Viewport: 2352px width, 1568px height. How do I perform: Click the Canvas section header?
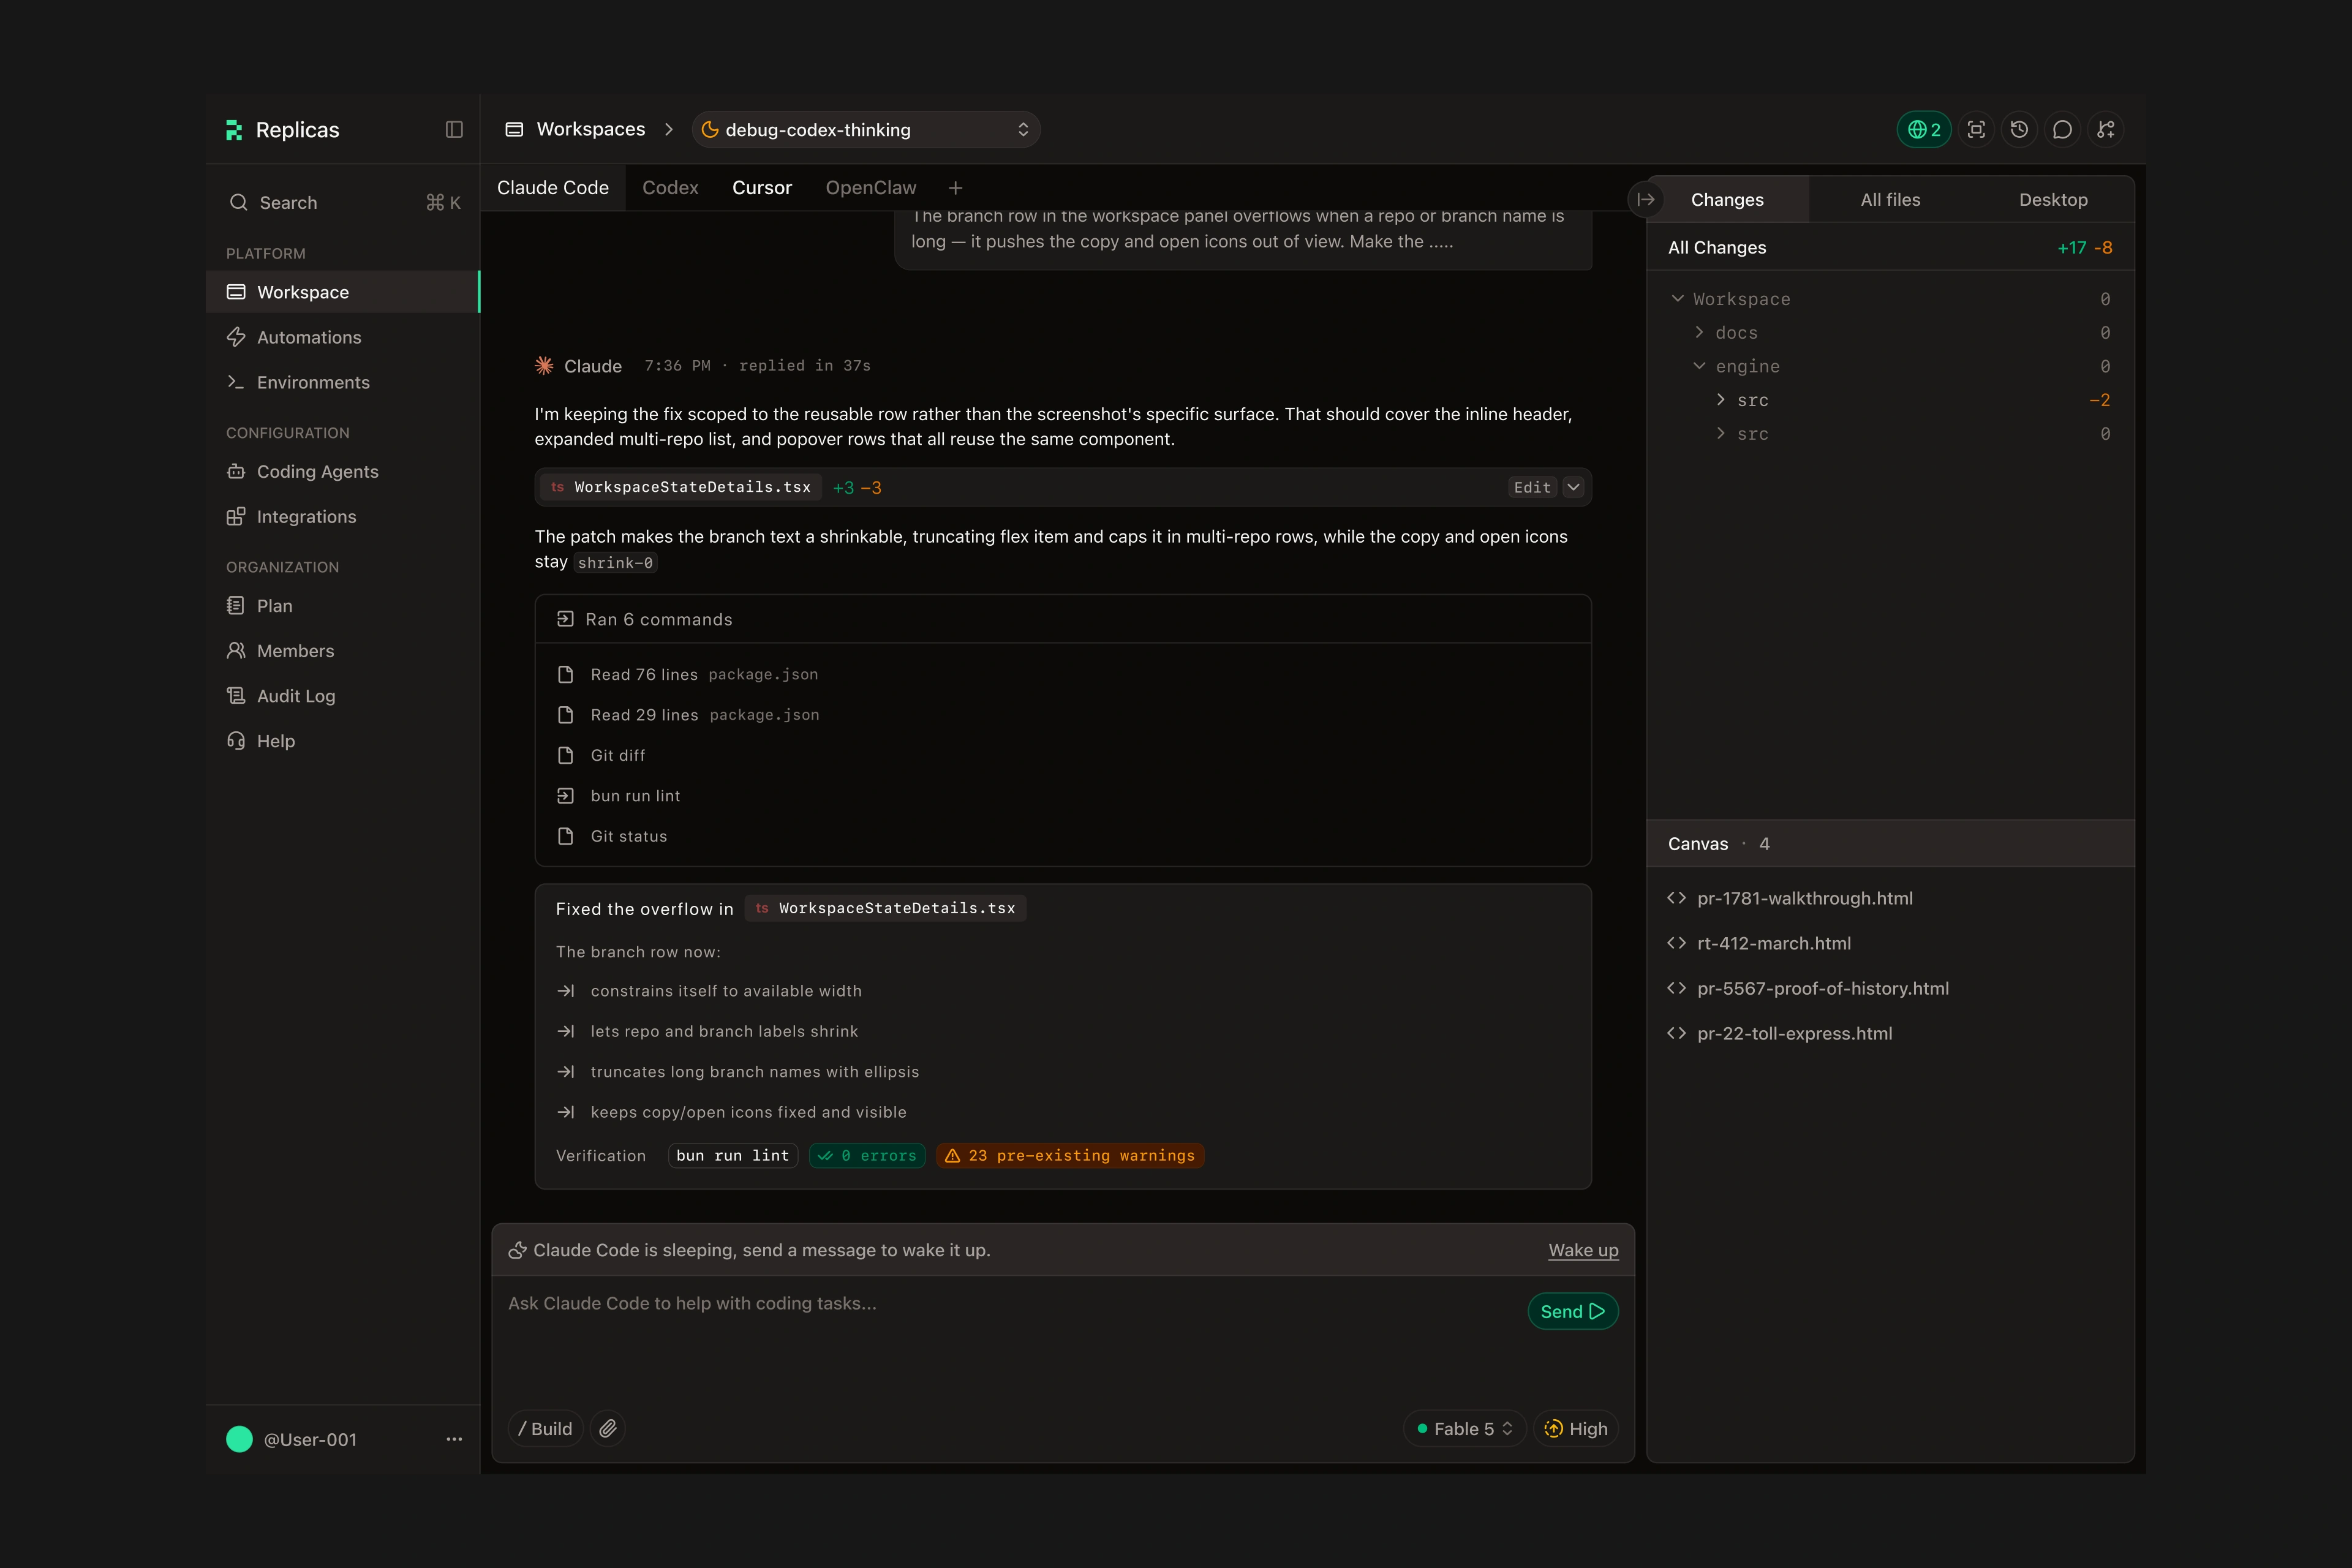(1890, 843)
